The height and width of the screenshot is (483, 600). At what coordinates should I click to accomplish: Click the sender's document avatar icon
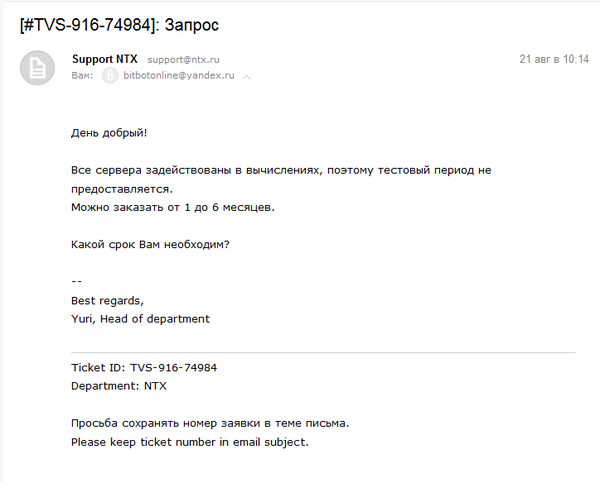[37, 67]
